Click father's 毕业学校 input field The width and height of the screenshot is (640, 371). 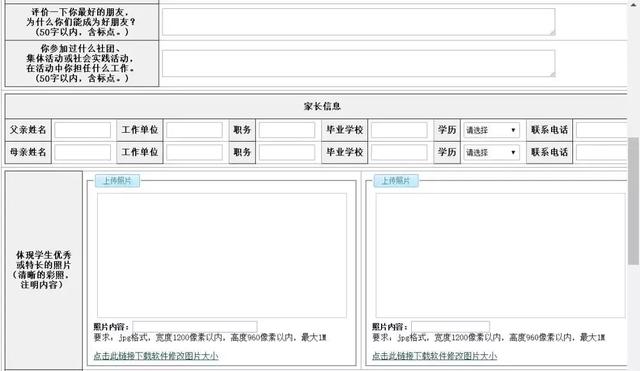pyautogui.click(x=399, y=130)
